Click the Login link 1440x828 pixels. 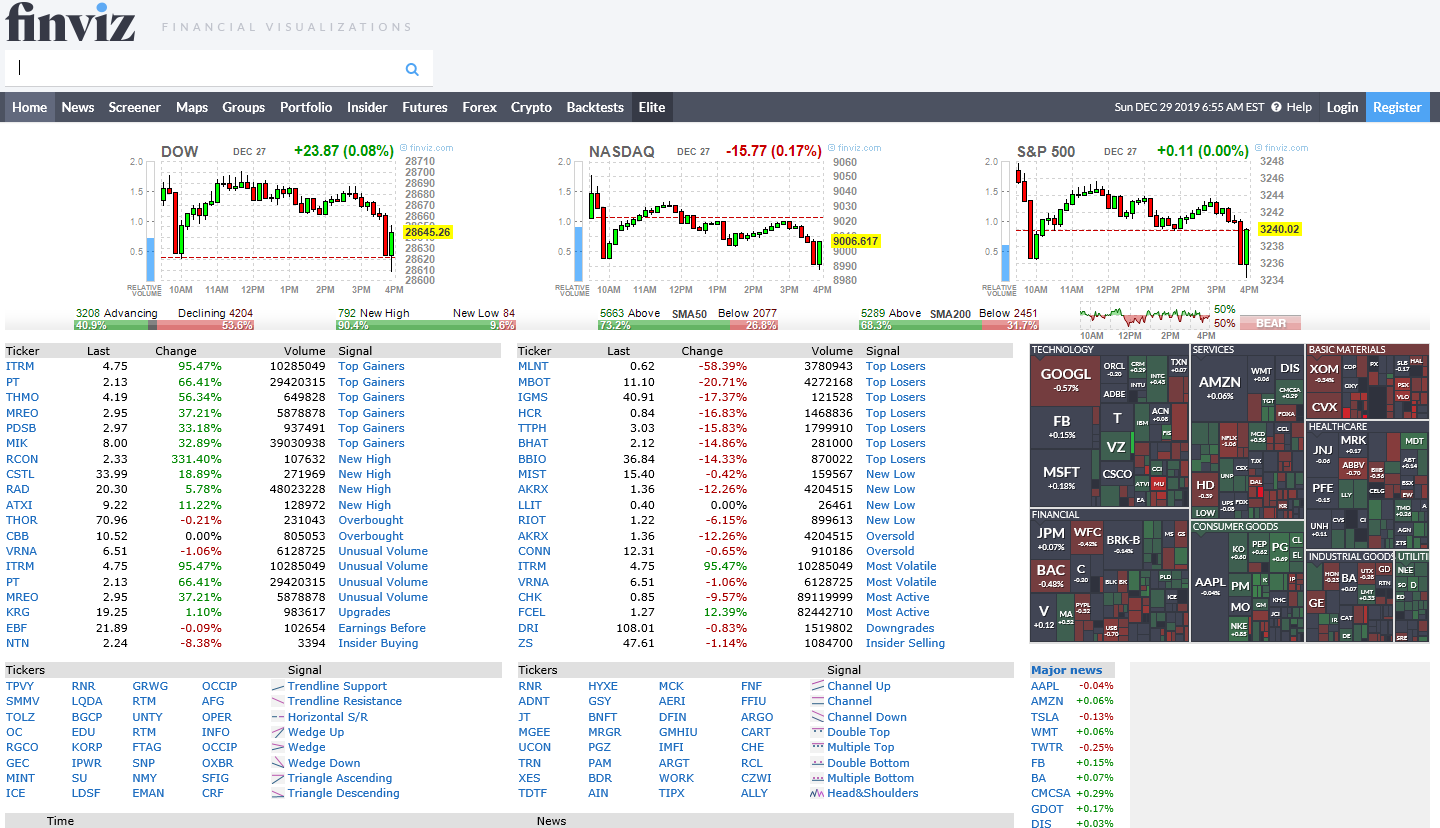coord(1342,107)
